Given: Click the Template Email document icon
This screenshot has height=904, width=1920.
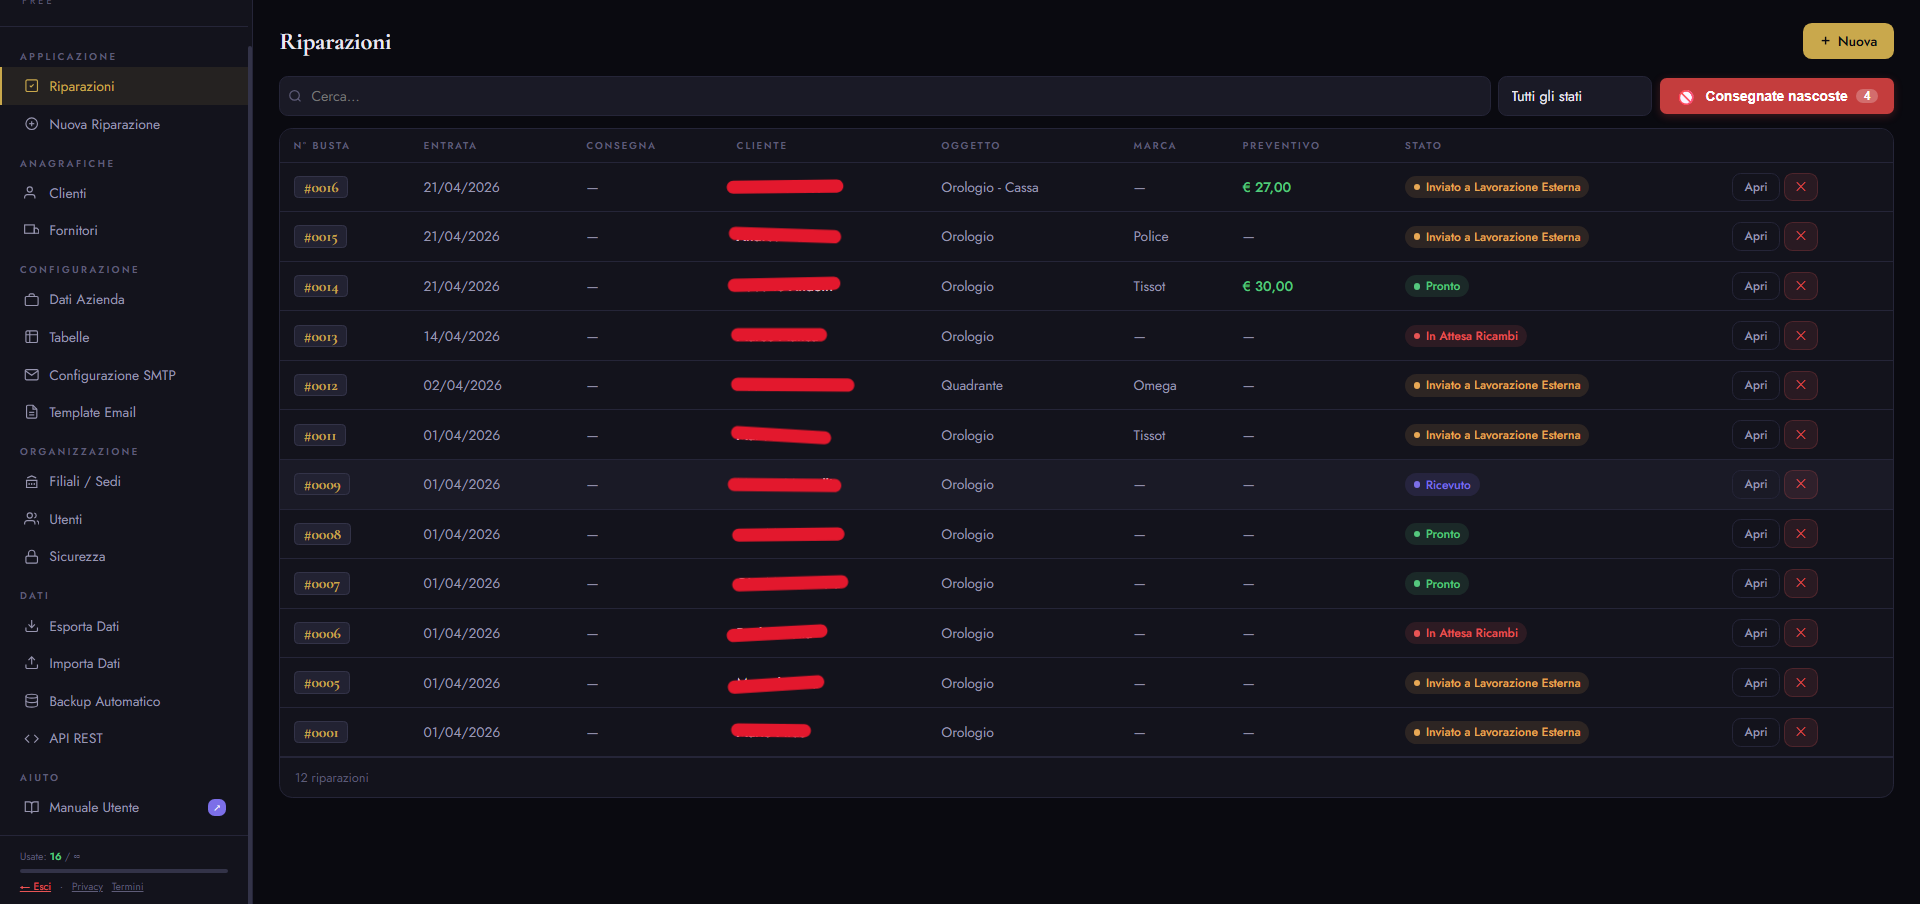Looking at the screenshot, I should tap(31, 412).
